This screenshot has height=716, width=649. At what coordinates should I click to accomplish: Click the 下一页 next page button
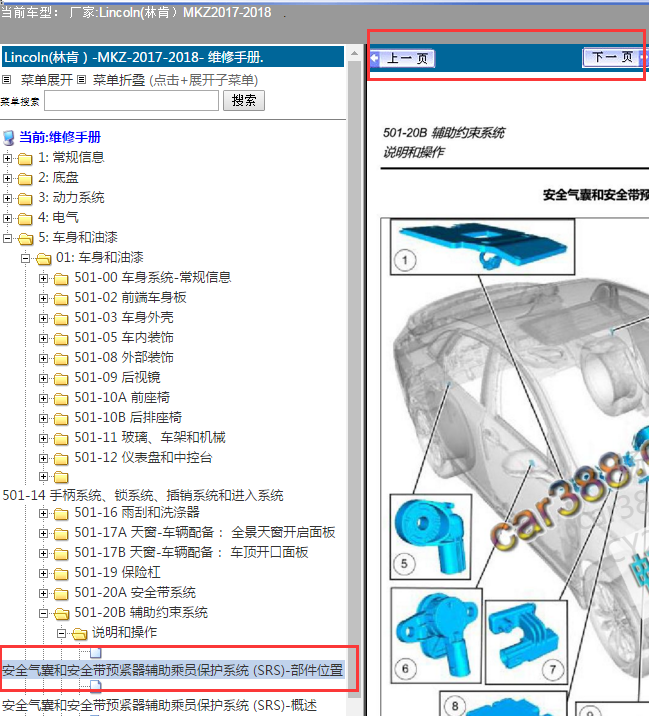615,58
